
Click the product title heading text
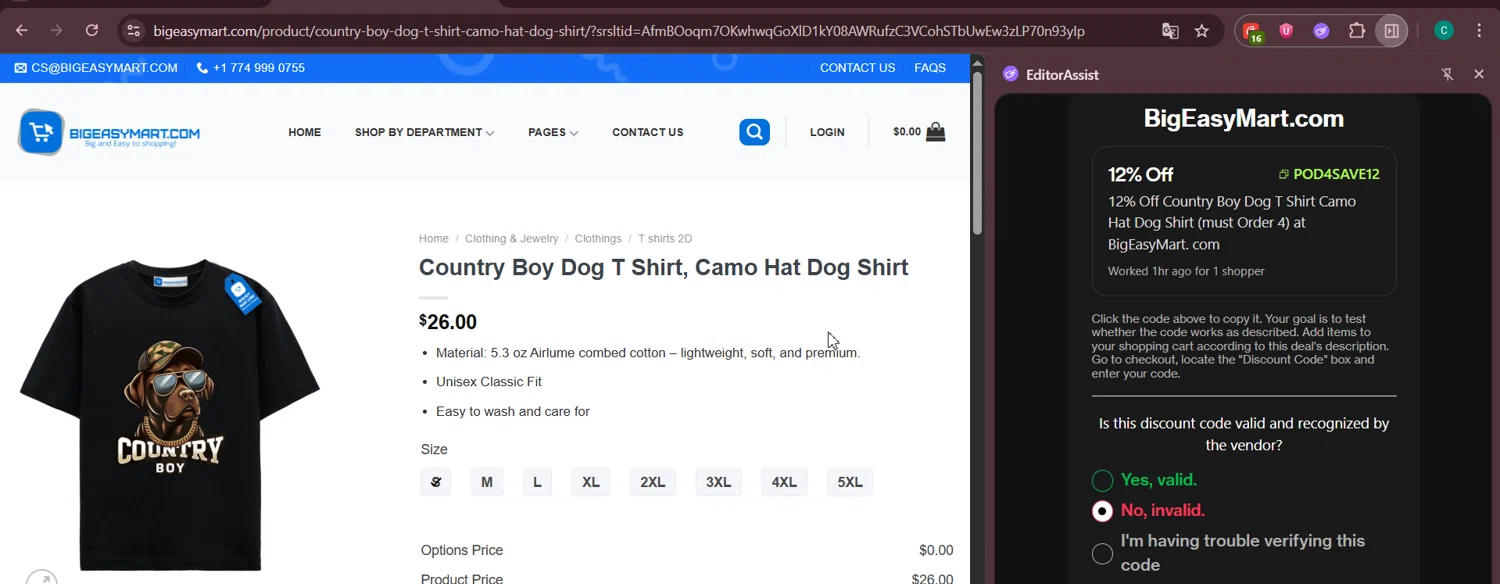point(663,267)
